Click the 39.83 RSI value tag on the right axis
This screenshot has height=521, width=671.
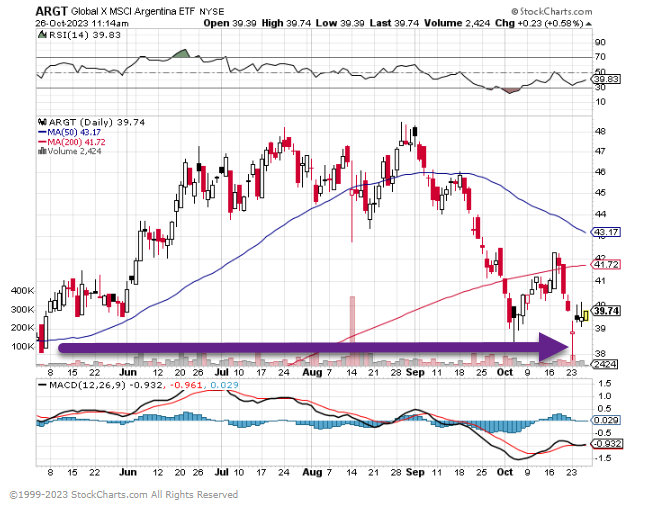point(606,79)
